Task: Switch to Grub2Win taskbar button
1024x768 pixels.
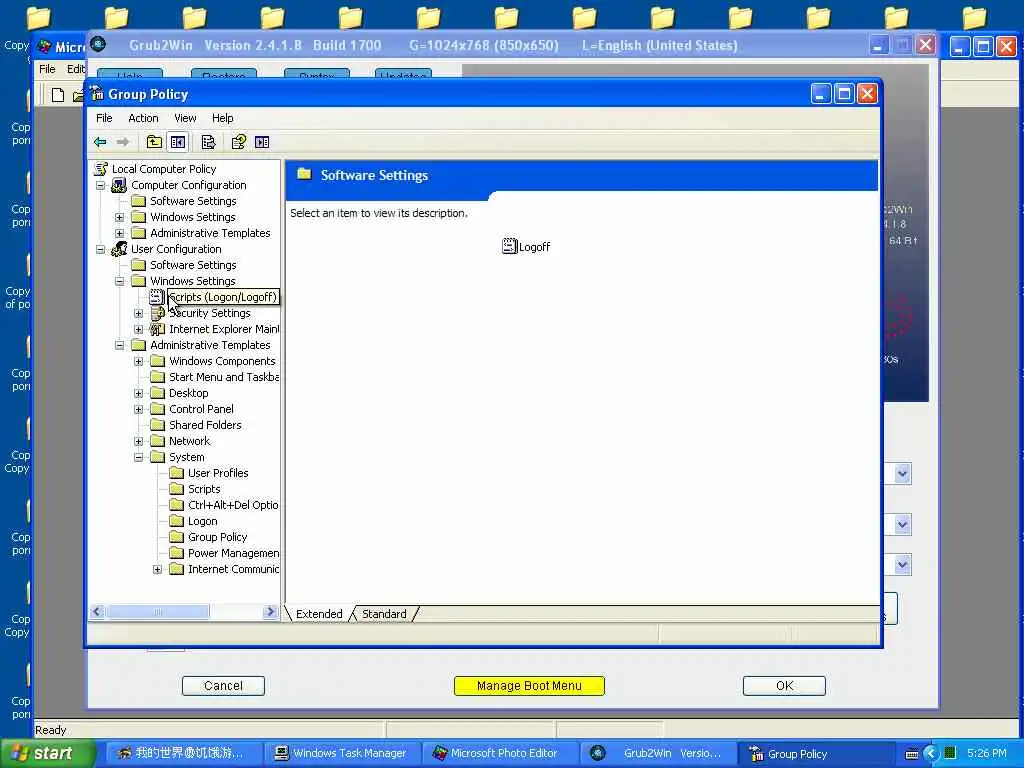Action: click(x=657, y=753)
